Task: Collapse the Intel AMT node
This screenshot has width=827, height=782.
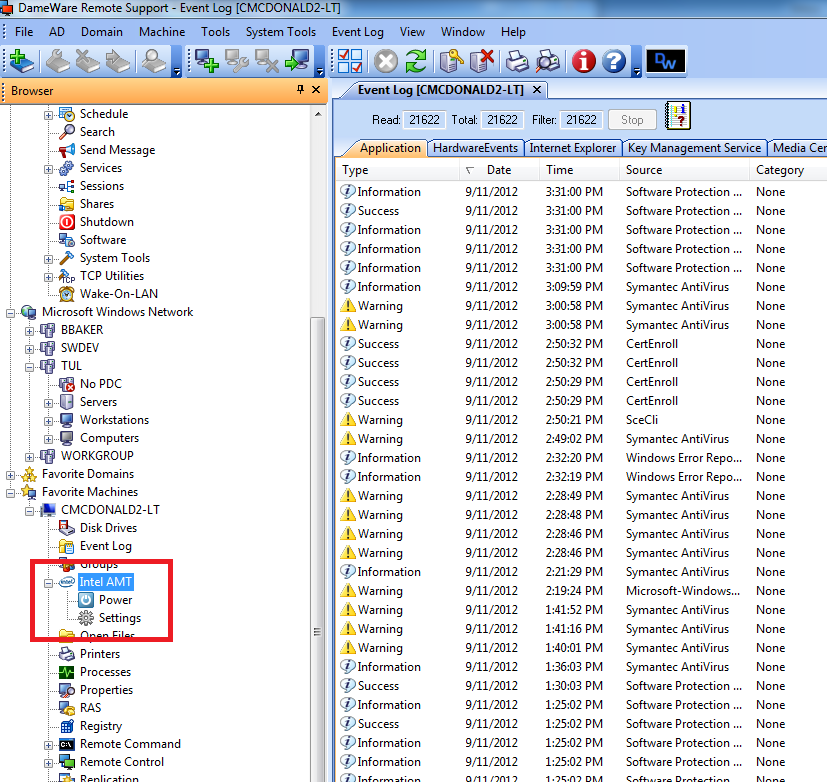Action: pyautogui.click(x=48, y=583)
